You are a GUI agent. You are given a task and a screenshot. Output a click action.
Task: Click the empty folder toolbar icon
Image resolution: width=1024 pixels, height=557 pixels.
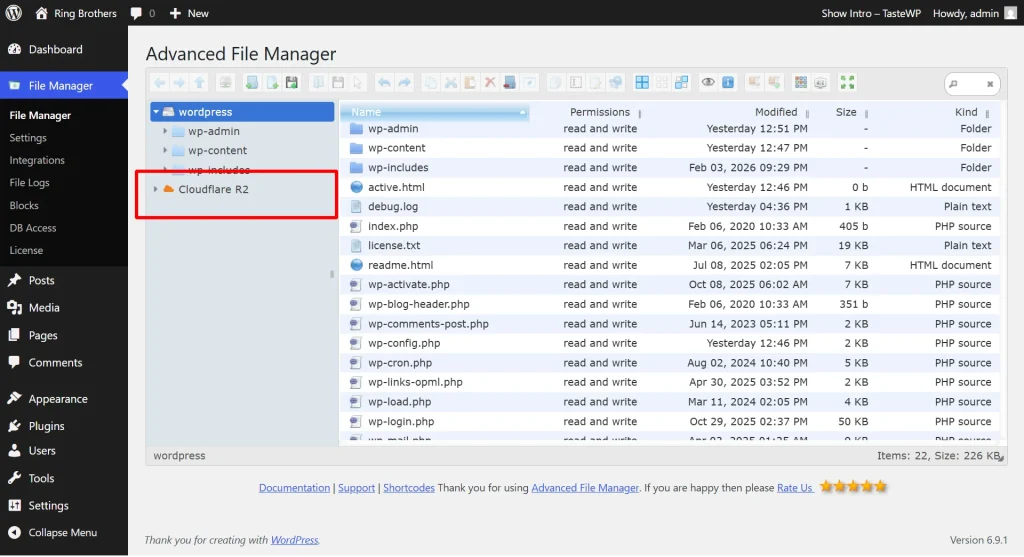tap(509, 82)
